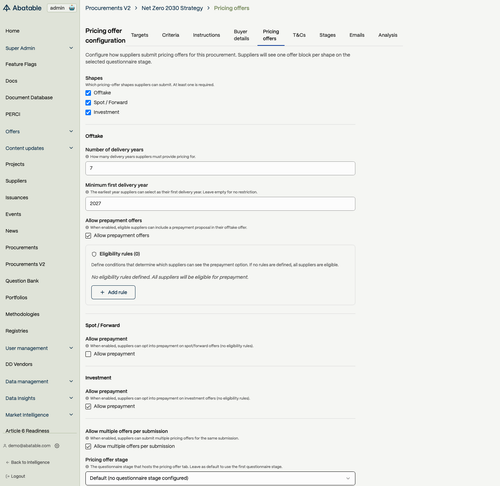This screenshot has height=486, width=500.
Task: Open the Pricing offer stage dropdown
Action: (220, 478)
